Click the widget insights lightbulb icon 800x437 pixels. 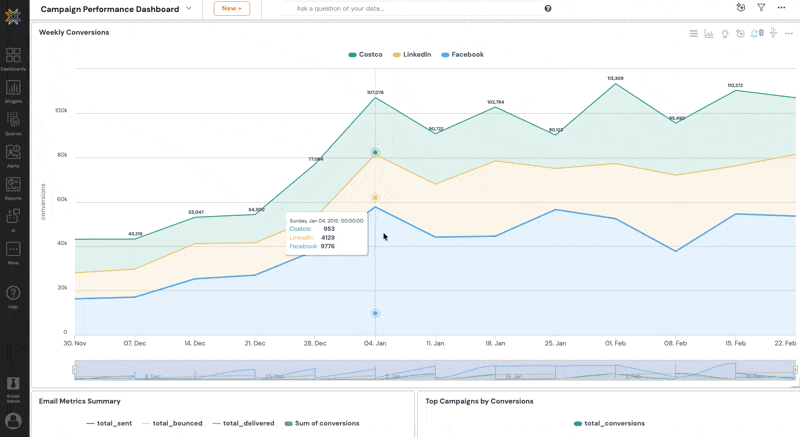[725, 33]
